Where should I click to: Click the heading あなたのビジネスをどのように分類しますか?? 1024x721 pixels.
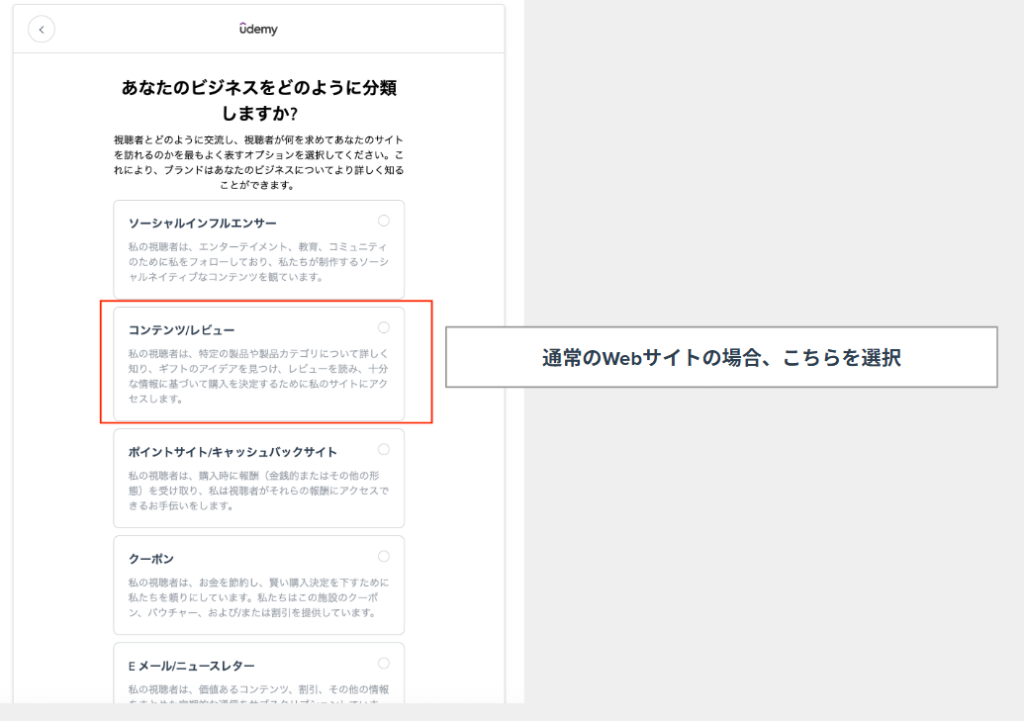(x=258, y=101)
